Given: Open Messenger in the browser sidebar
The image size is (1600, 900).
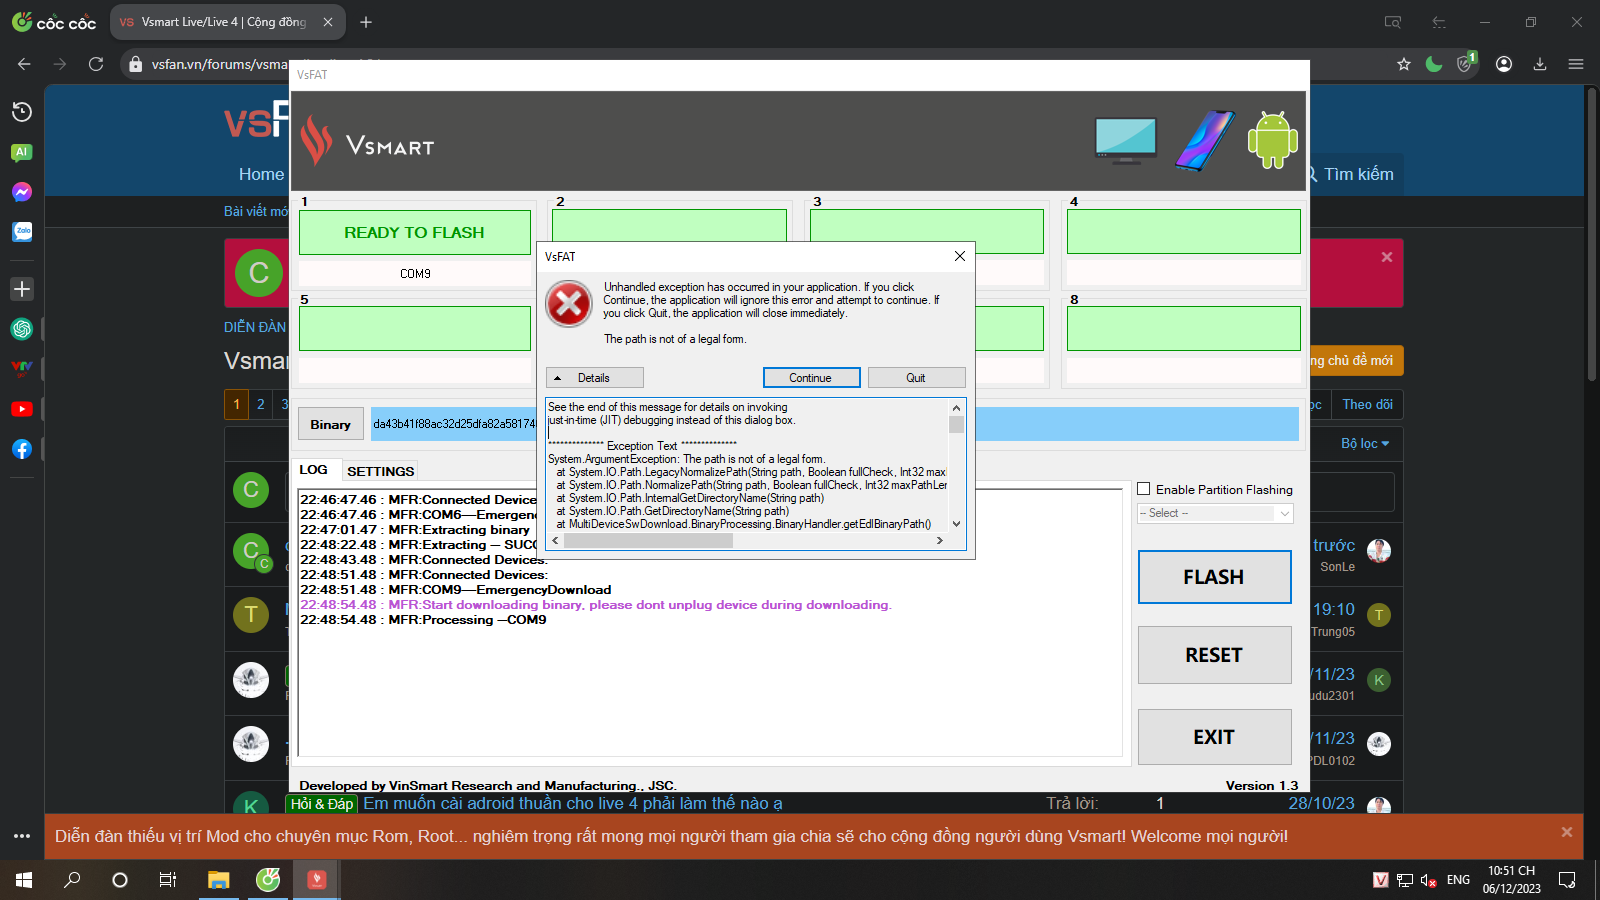Looking at the screenshot, I should (22, 192).
